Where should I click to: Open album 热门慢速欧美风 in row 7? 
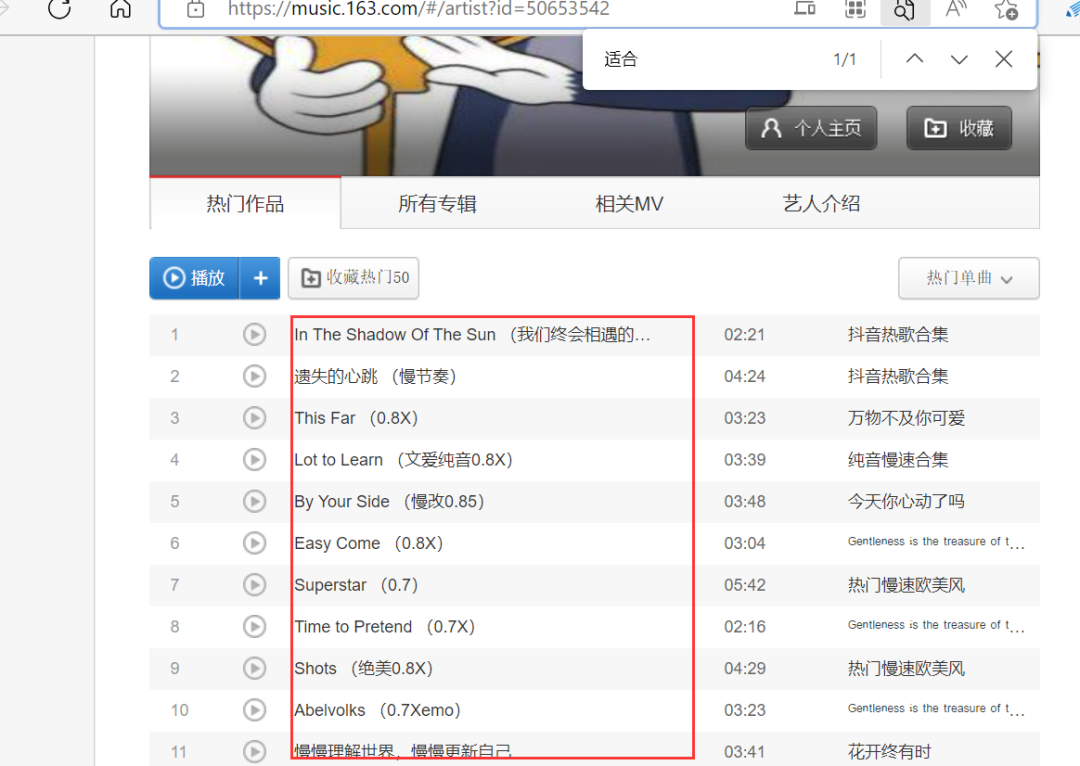click(x=906, y=585)
